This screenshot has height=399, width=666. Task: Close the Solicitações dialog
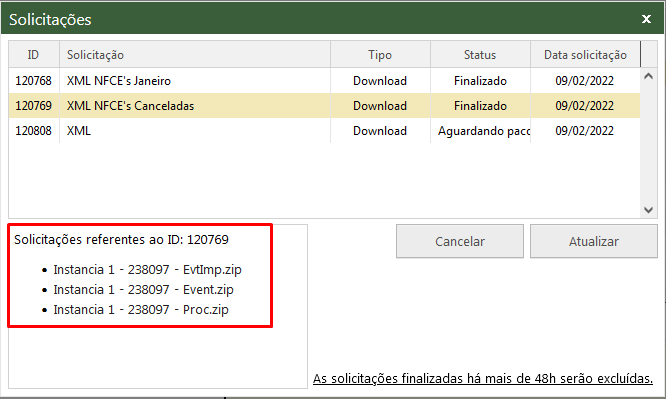click(646, 19)
